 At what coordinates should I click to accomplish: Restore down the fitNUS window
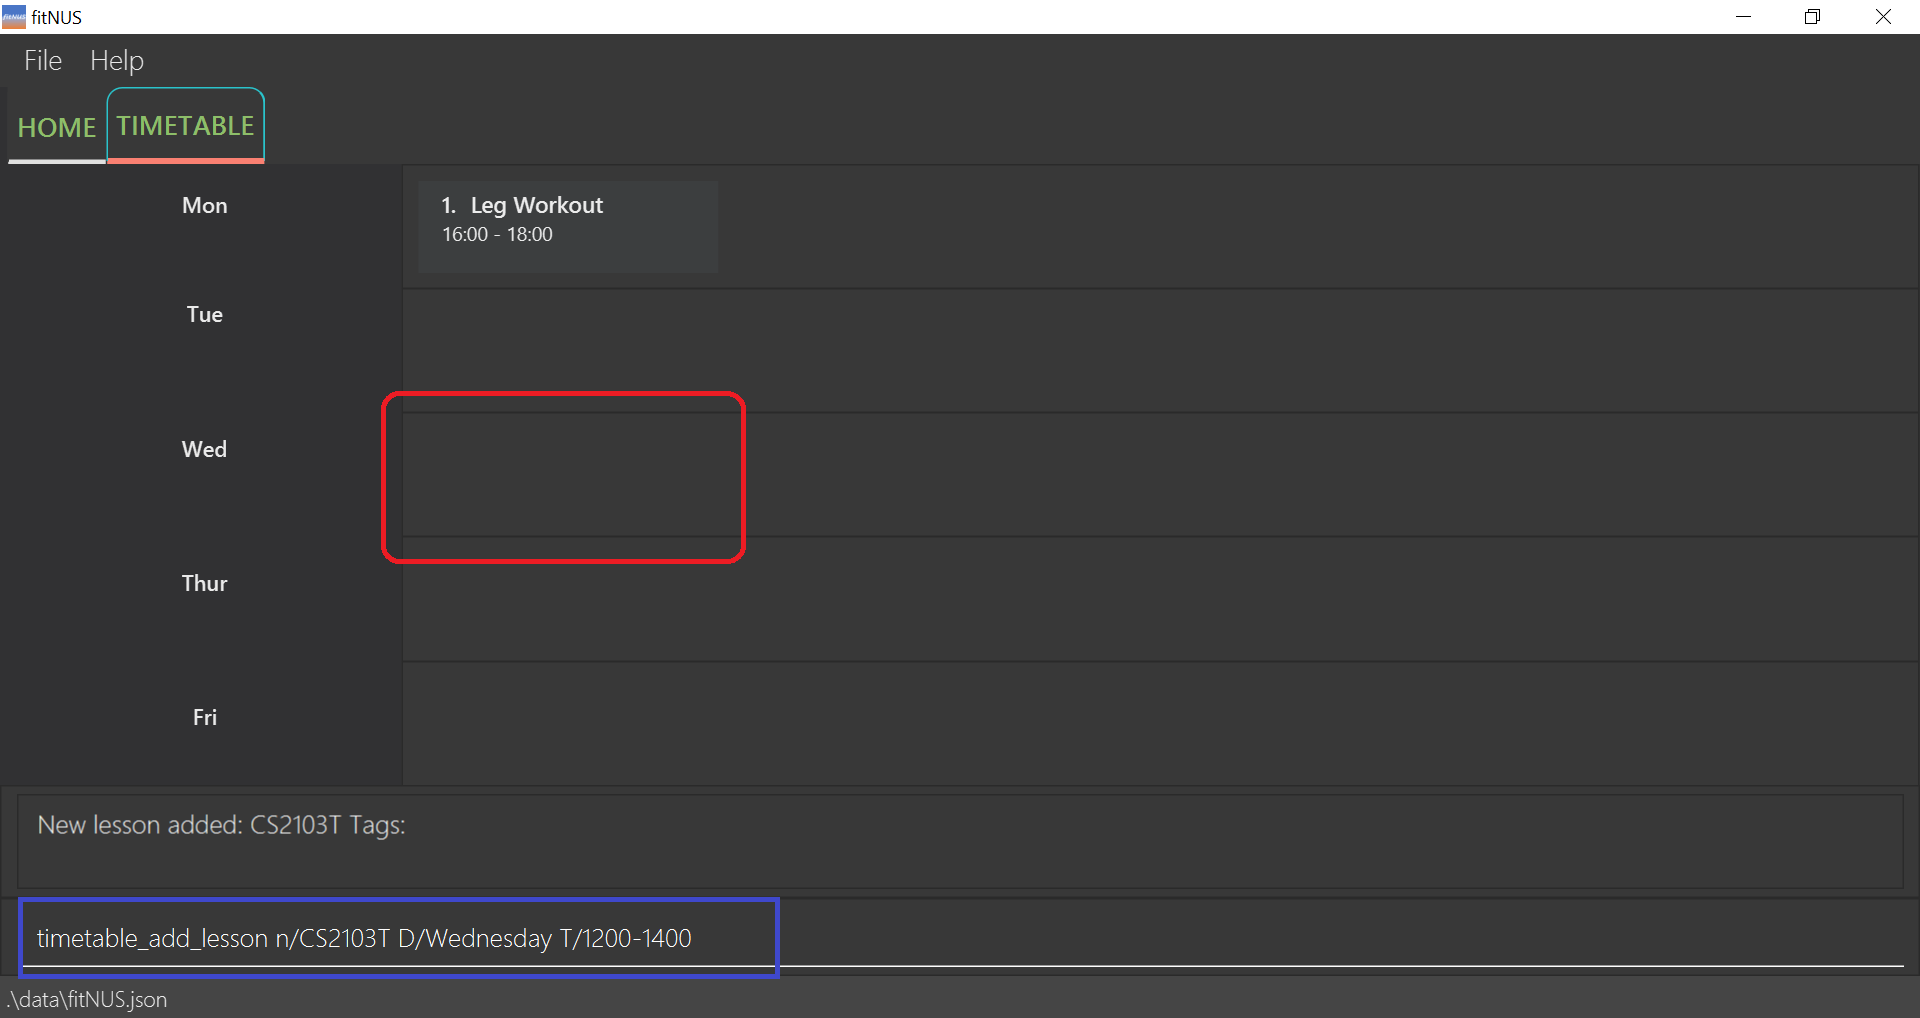click(1812, 17)
